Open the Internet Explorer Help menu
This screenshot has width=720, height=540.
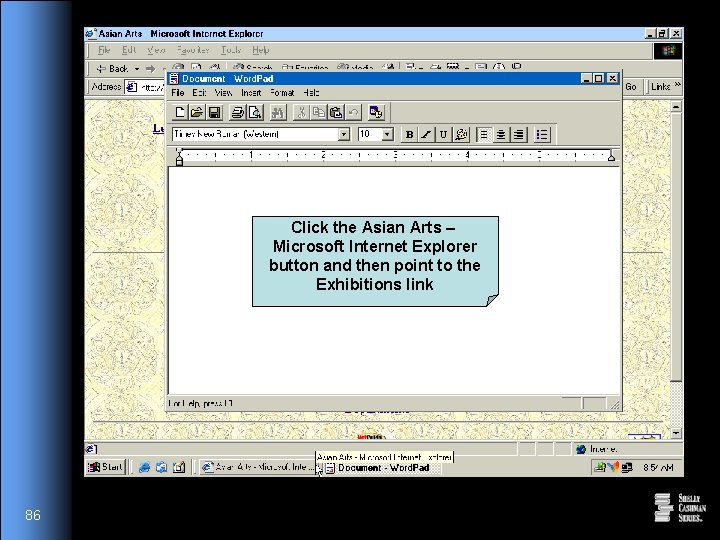[x=260, y=50]
